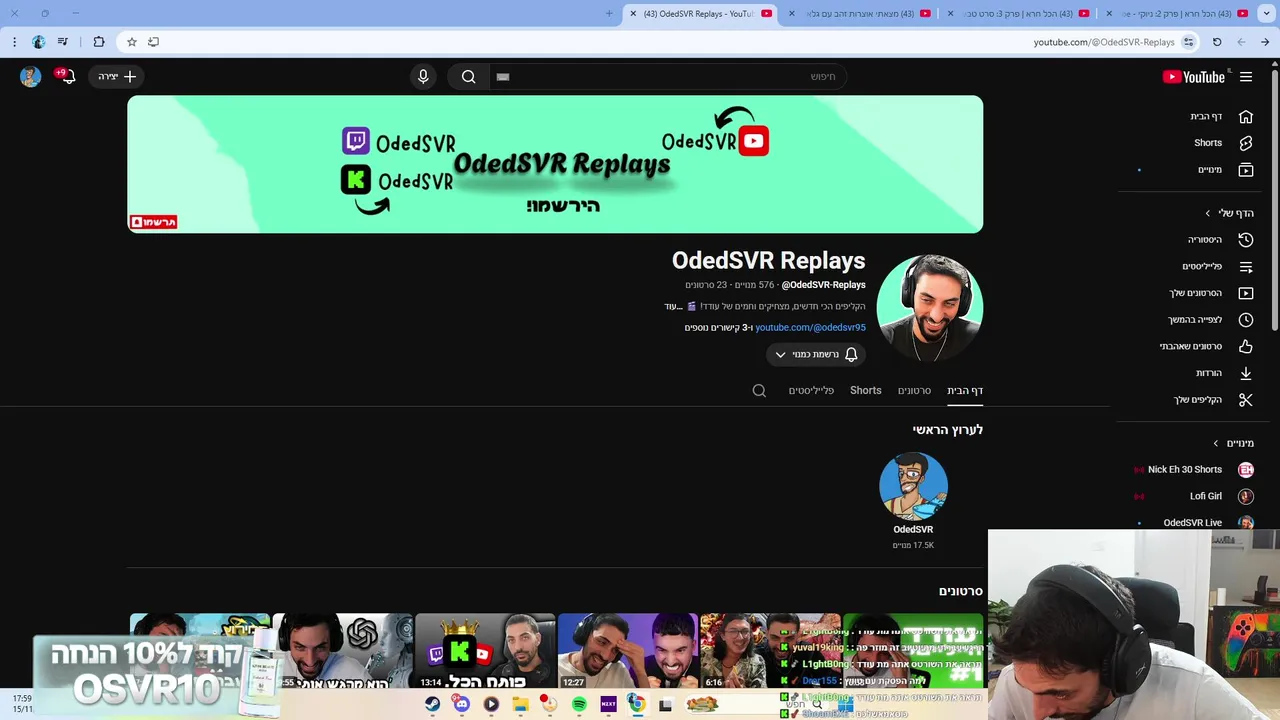Image resolution: width=1280 pixels, height=720 pixels.
Task: Select the 'סרטונים' channel tab
Action: [x=914, y=391]
